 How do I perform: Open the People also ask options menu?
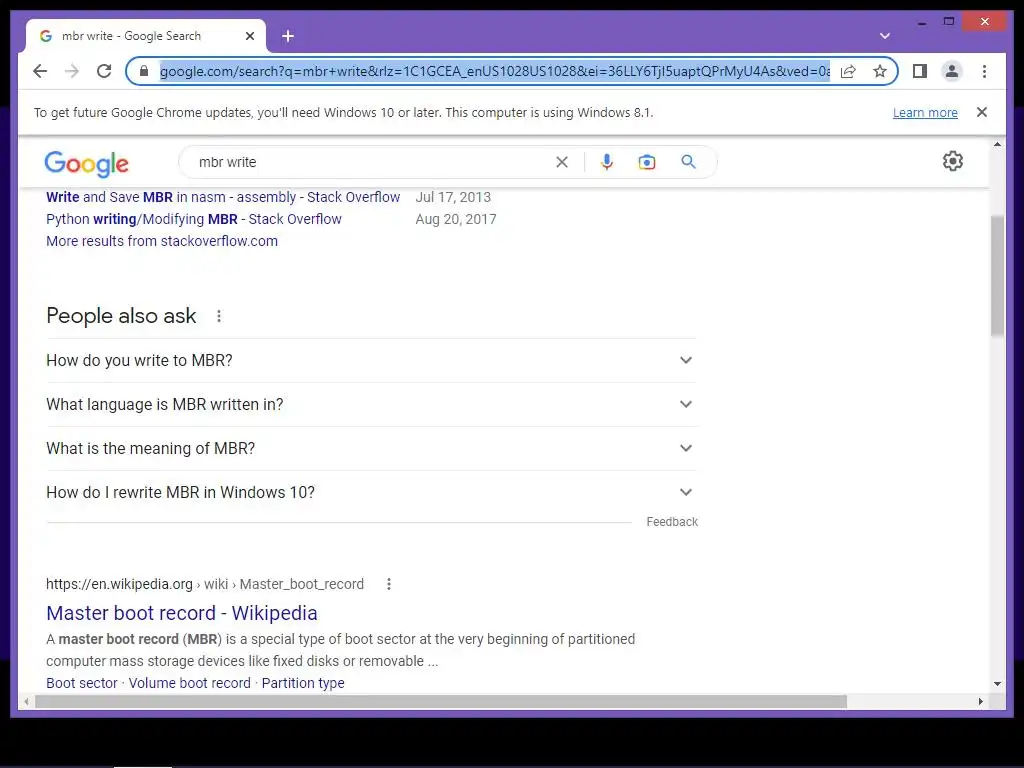tap(219, 316)
